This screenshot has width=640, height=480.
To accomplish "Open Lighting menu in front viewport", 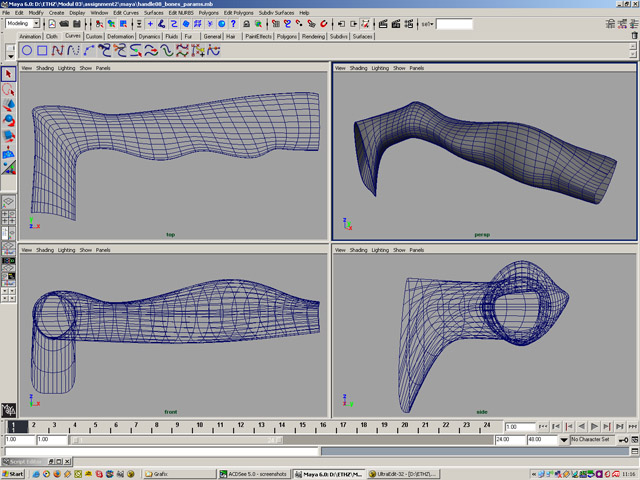I will [x=67, y=250].
